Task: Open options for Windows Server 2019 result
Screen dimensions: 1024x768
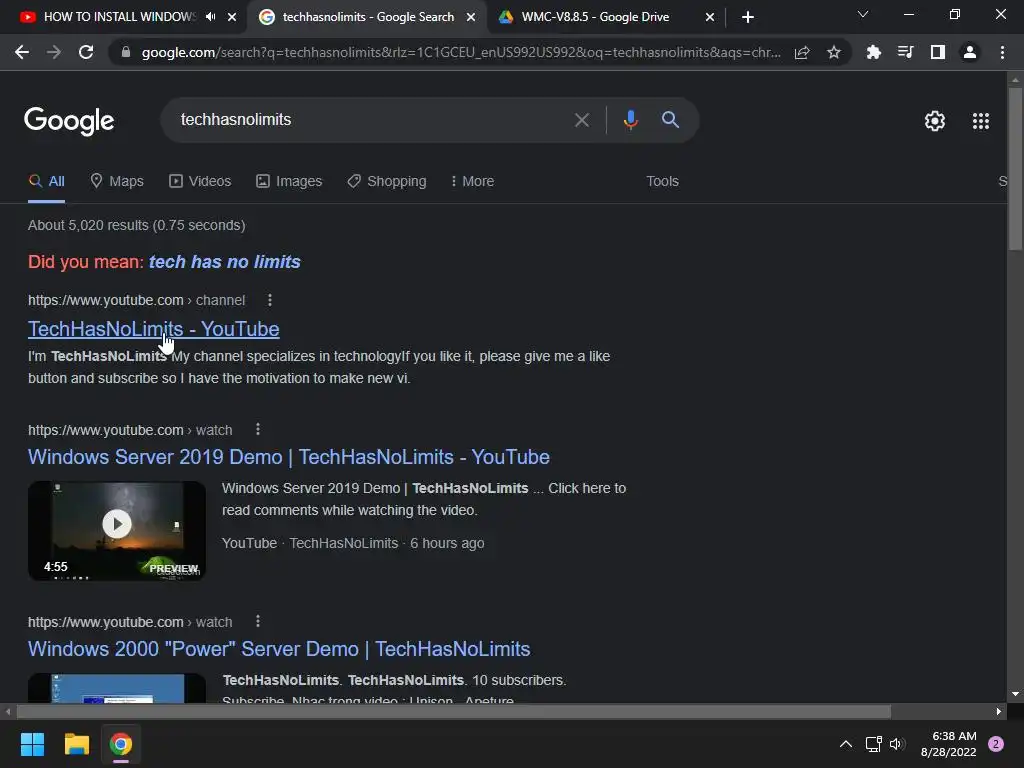Action: point(258,429)
